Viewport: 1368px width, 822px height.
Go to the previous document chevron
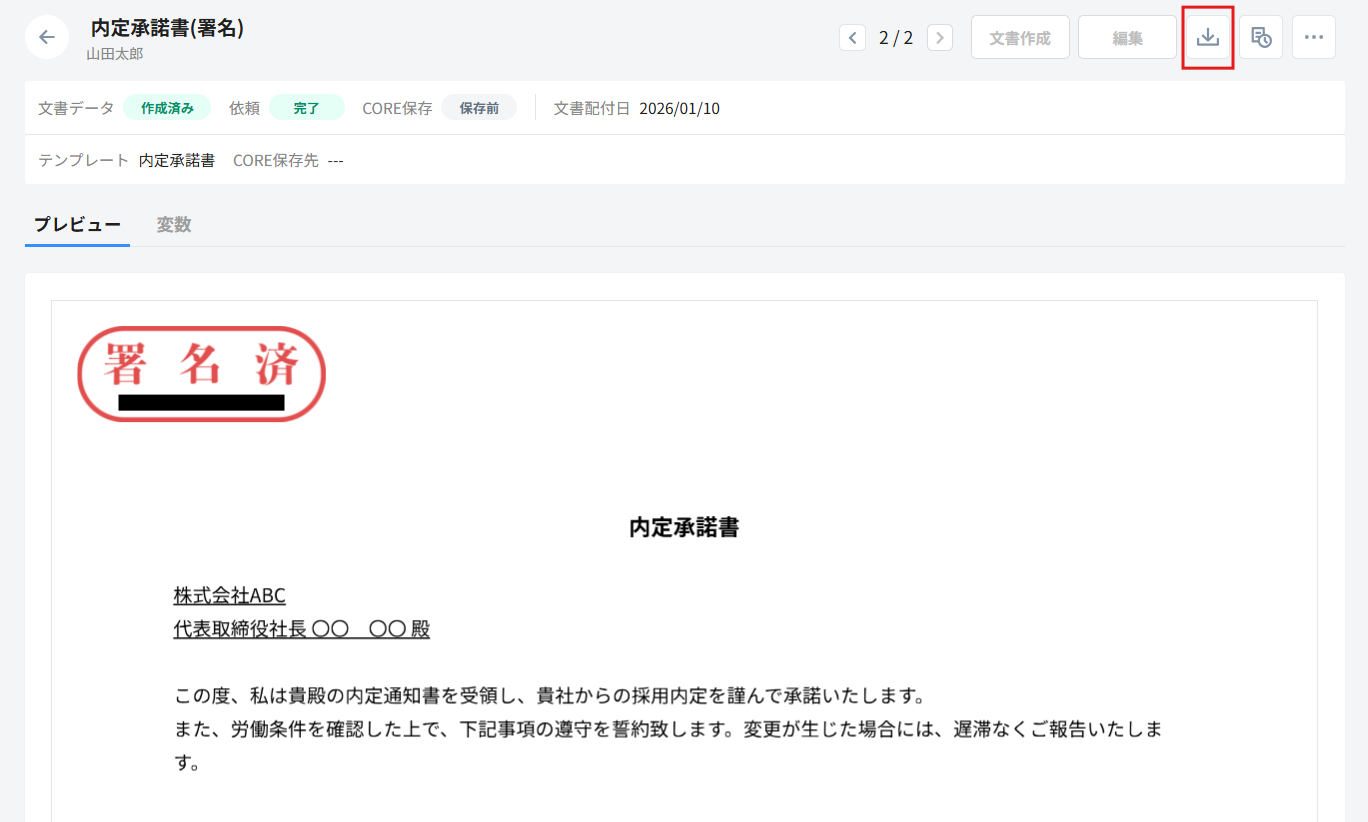coord(852,38)
